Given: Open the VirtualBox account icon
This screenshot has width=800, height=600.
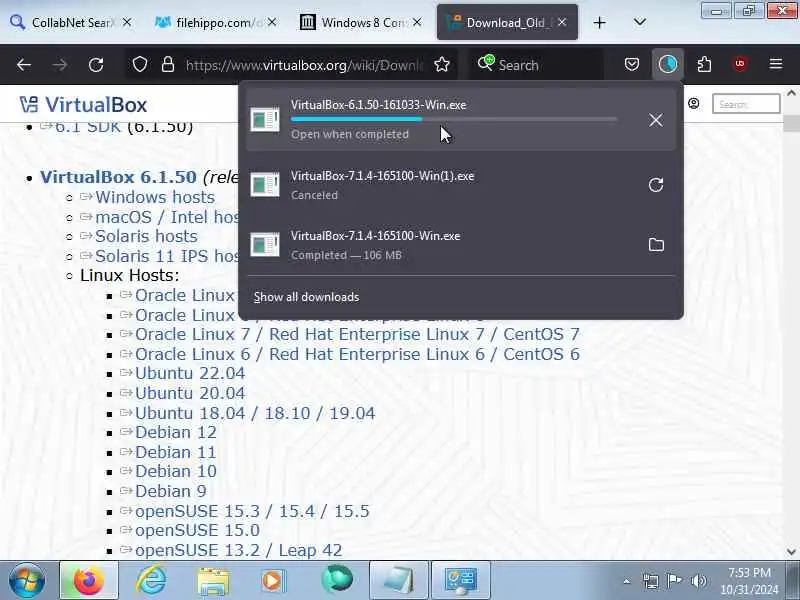Looking at the screenshot, I should pyautogui.click(x=693, y=104).
